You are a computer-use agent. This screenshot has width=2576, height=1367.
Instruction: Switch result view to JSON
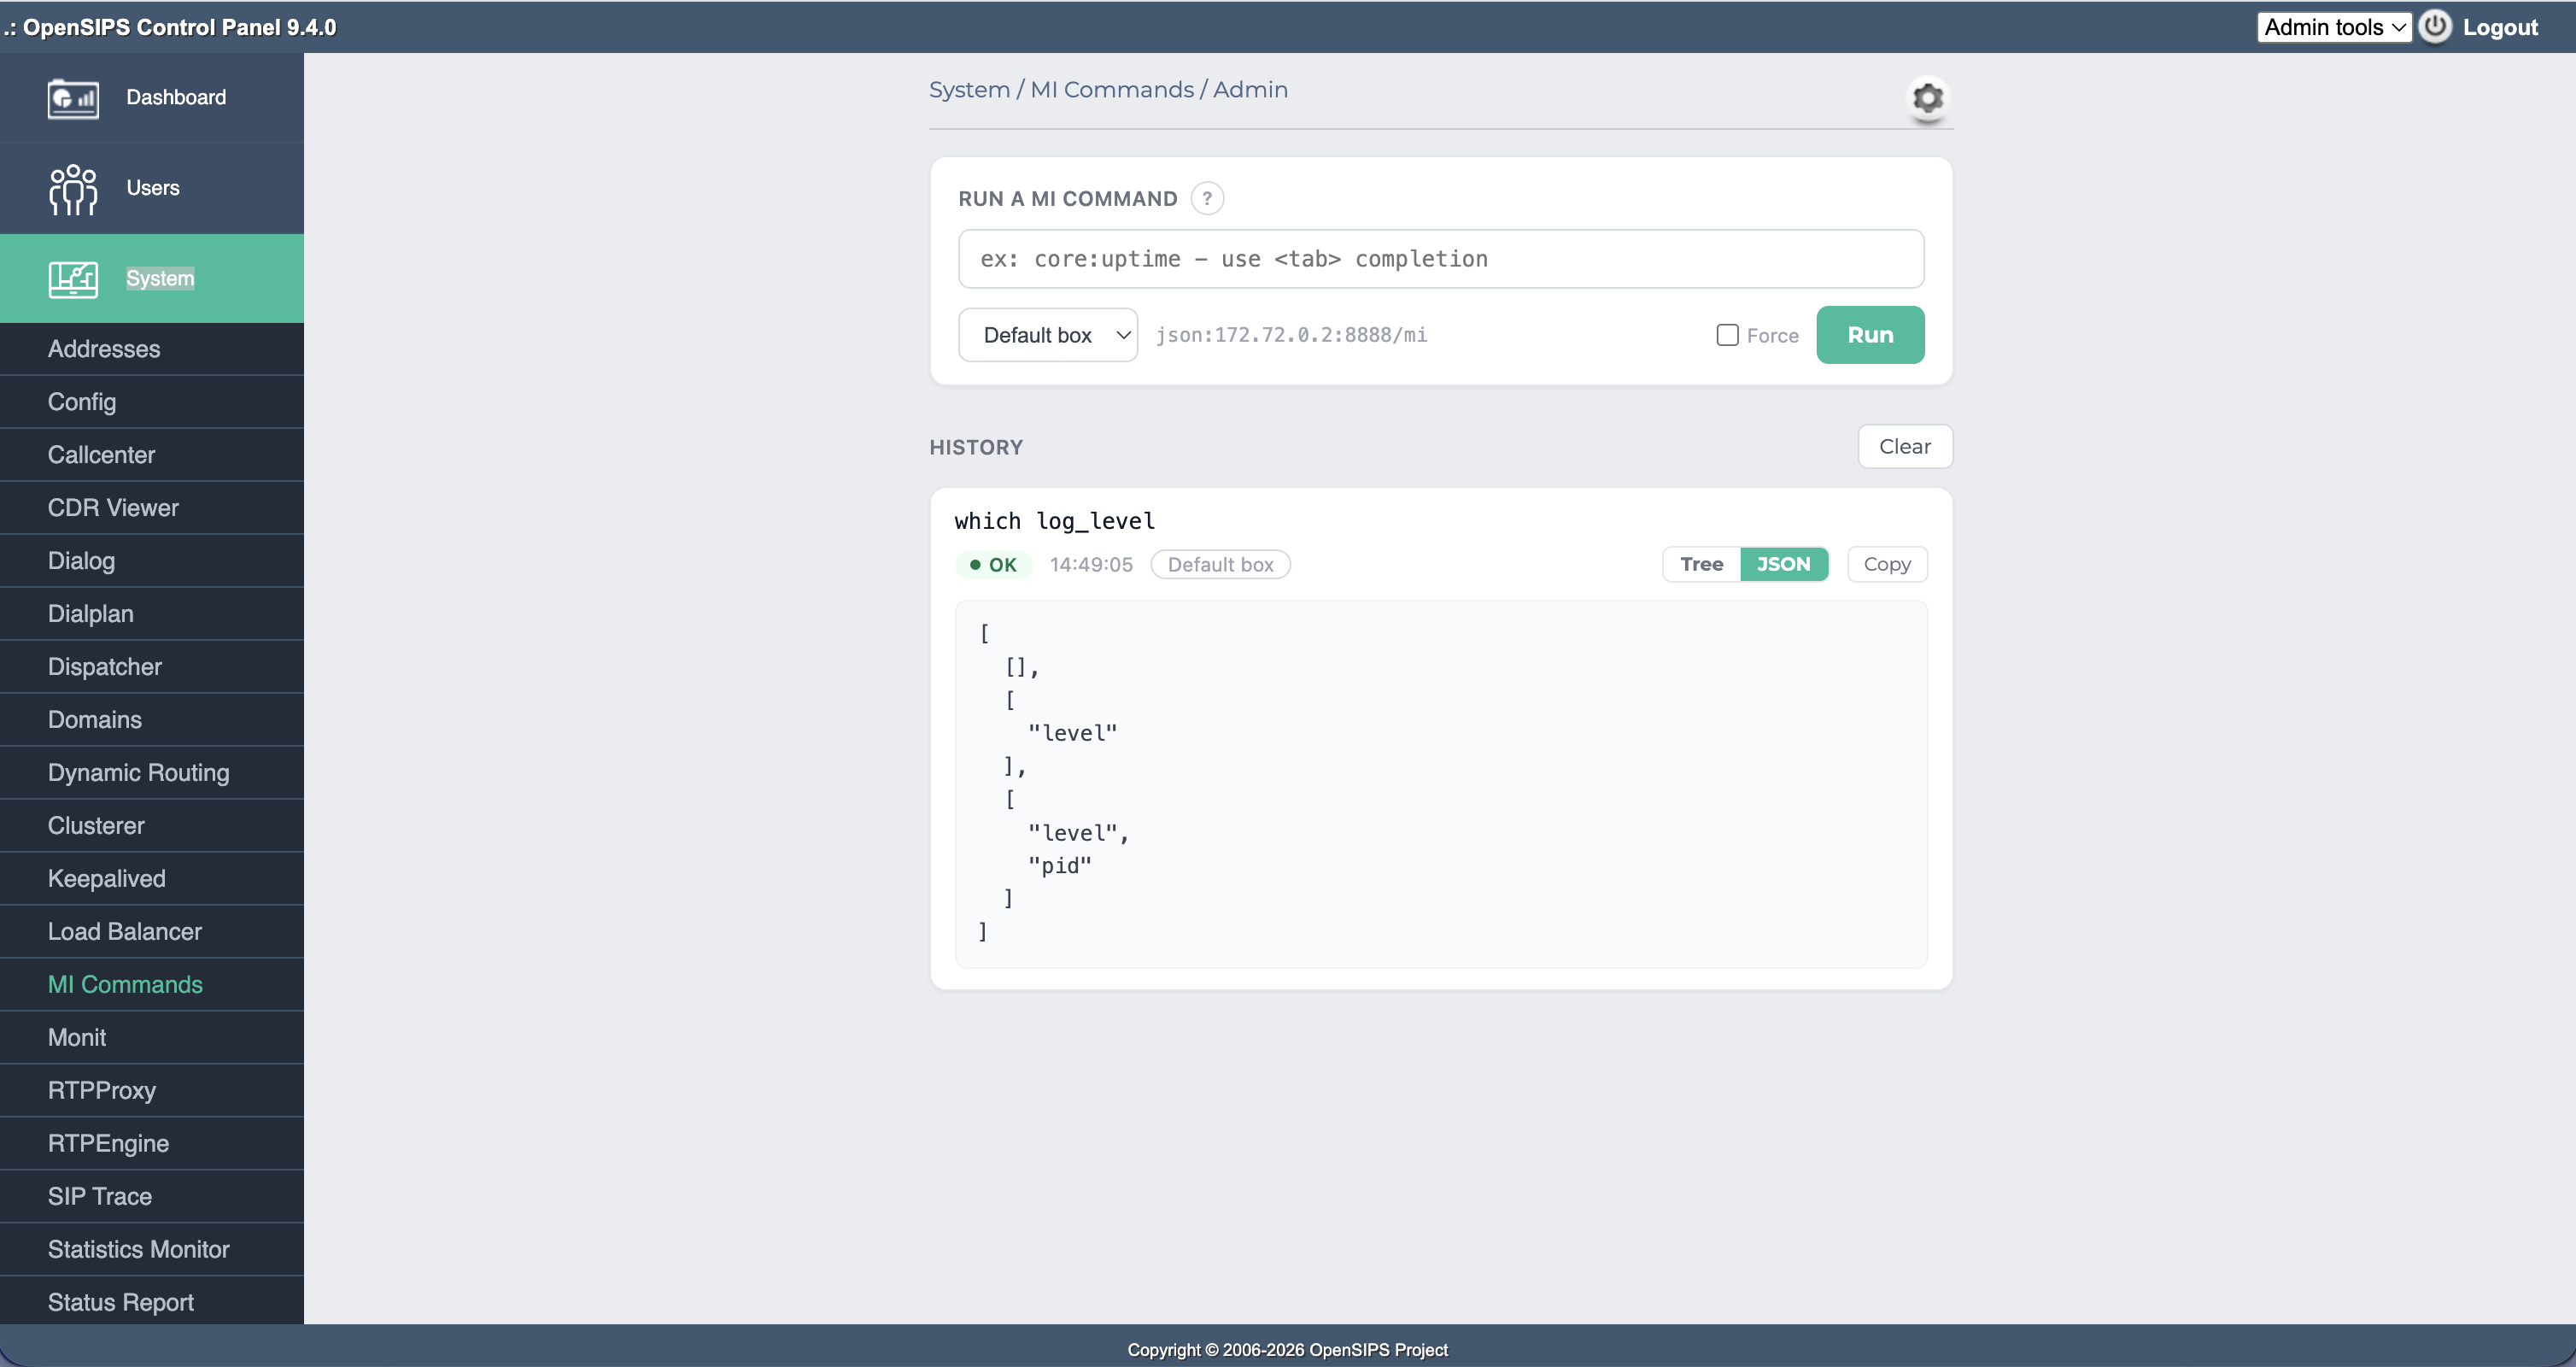tap(1783, 564)
